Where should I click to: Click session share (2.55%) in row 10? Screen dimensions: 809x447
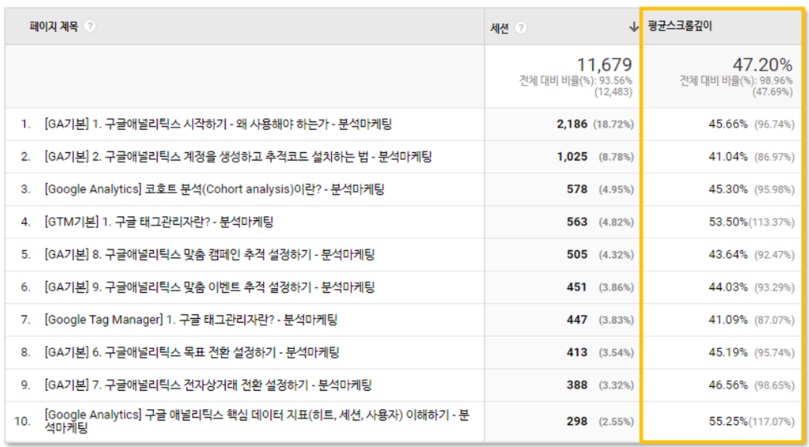616,422
